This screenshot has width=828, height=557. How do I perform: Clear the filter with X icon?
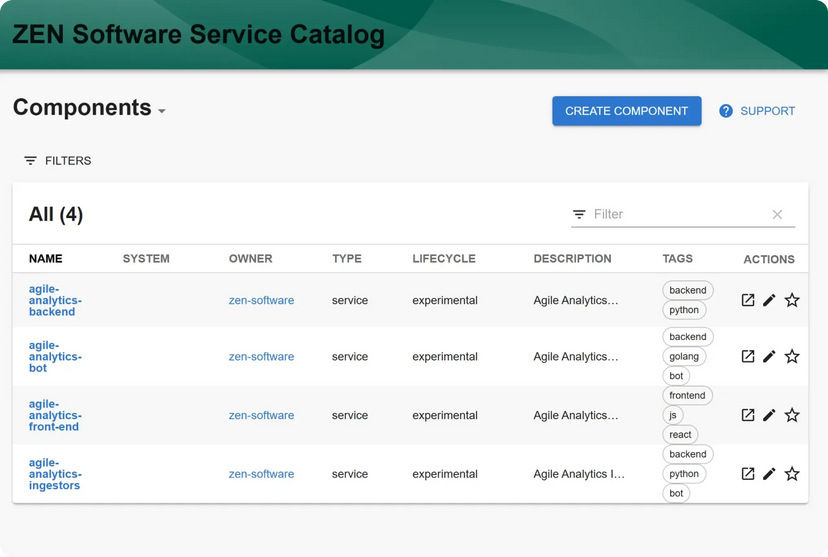[x=777, y=214]
